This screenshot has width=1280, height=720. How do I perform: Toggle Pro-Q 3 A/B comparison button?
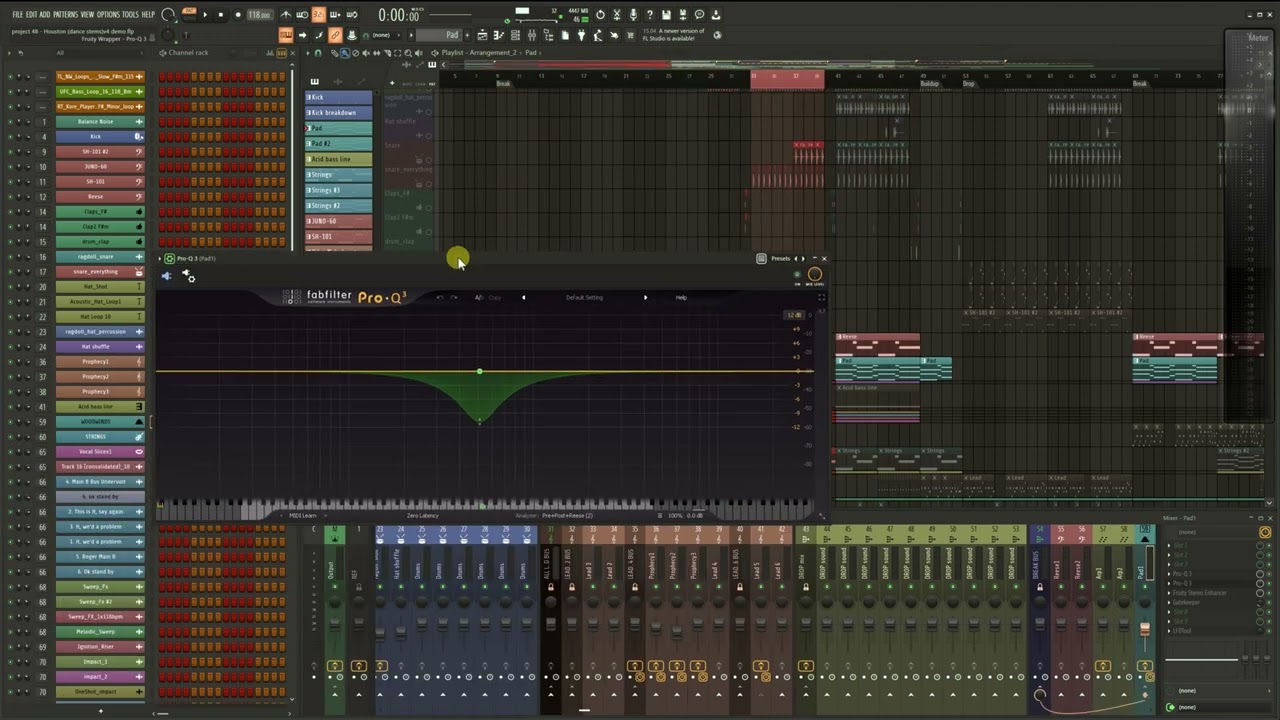pyautogui.click(x=480, y=297)
